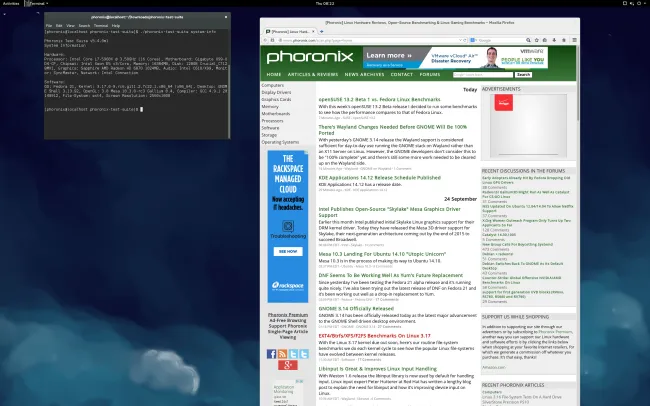
Task: Open Terminal File menu
Action: pos(49,26)
